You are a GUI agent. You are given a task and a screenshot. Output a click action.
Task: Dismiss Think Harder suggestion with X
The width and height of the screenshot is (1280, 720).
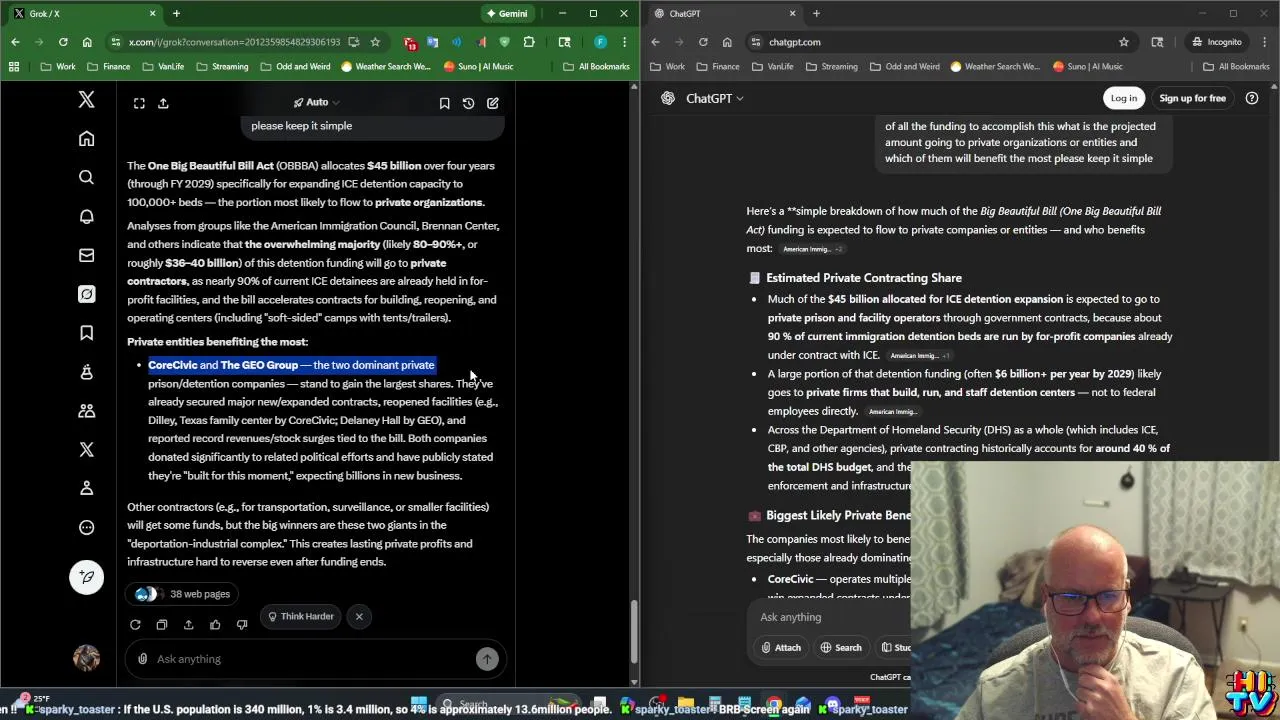click(359, 616)
